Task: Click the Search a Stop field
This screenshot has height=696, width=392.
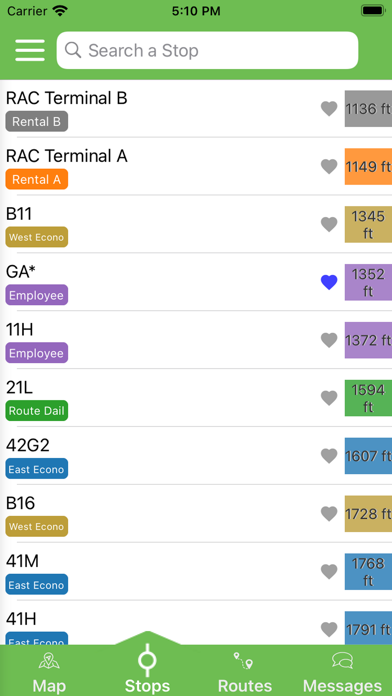Action: pos(207,50)
